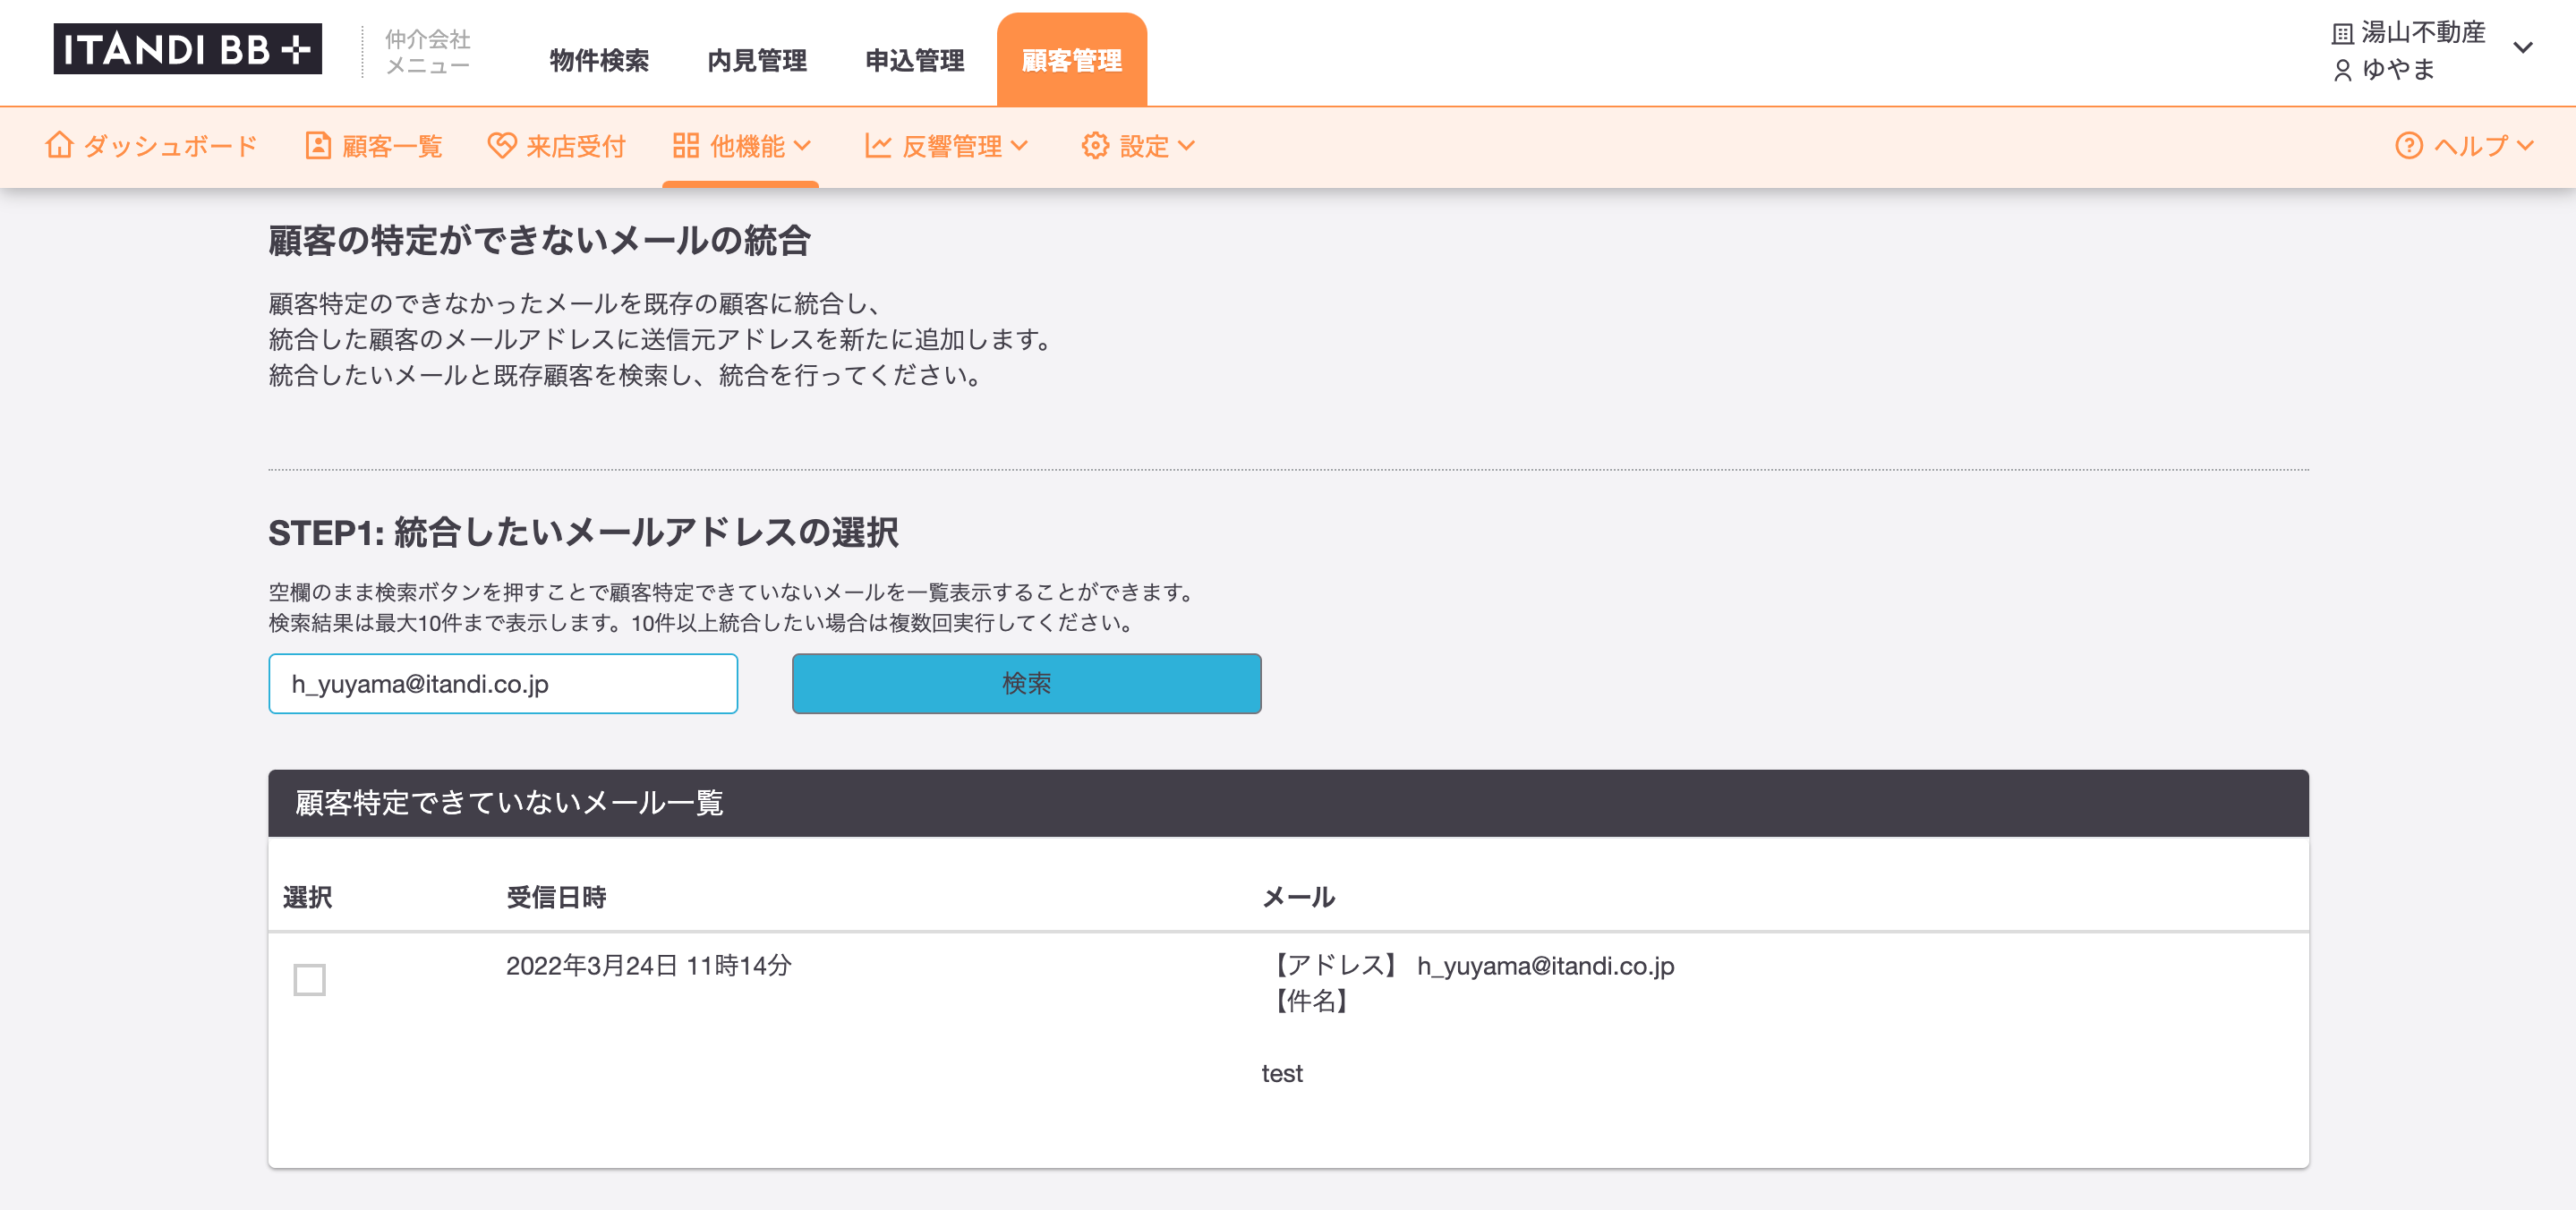Click the 他機能 grid icon
The image size is (2576, 1210).
tap(686, 146)
